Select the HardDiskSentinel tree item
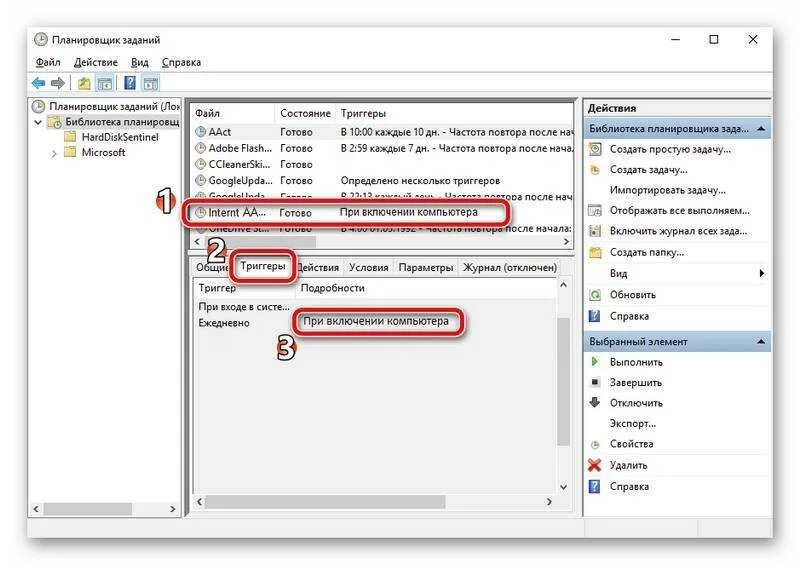 click(120, 137)
